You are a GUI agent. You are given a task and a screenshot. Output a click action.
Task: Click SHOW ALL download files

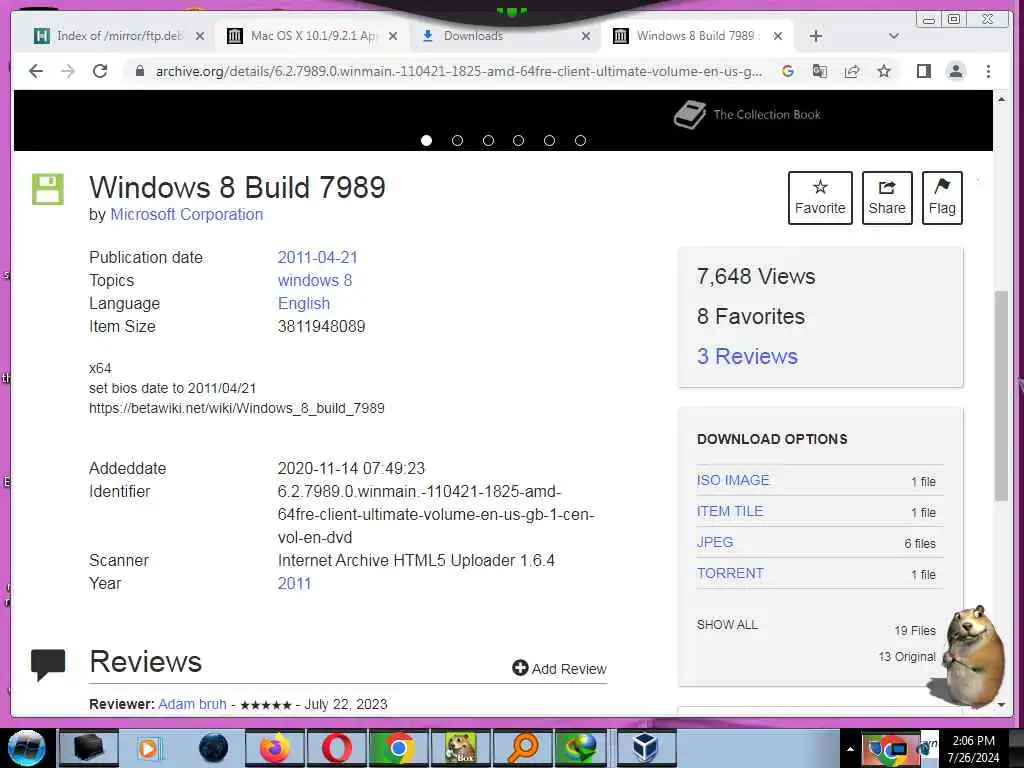coord(727,624)
